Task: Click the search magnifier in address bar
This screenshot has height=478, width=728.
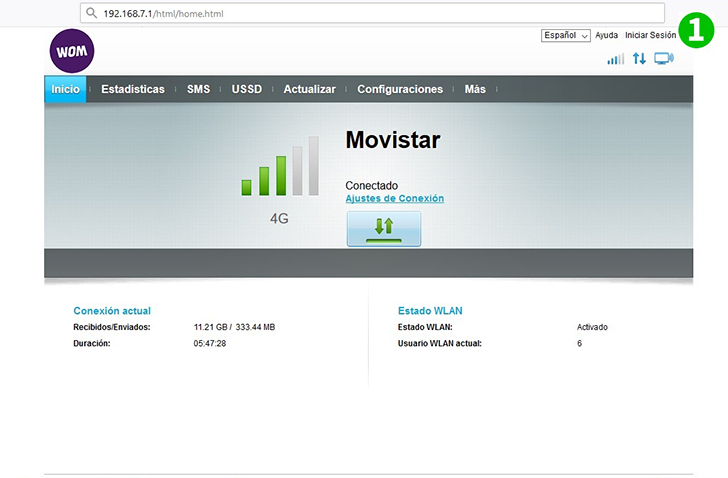Action: 91,13
